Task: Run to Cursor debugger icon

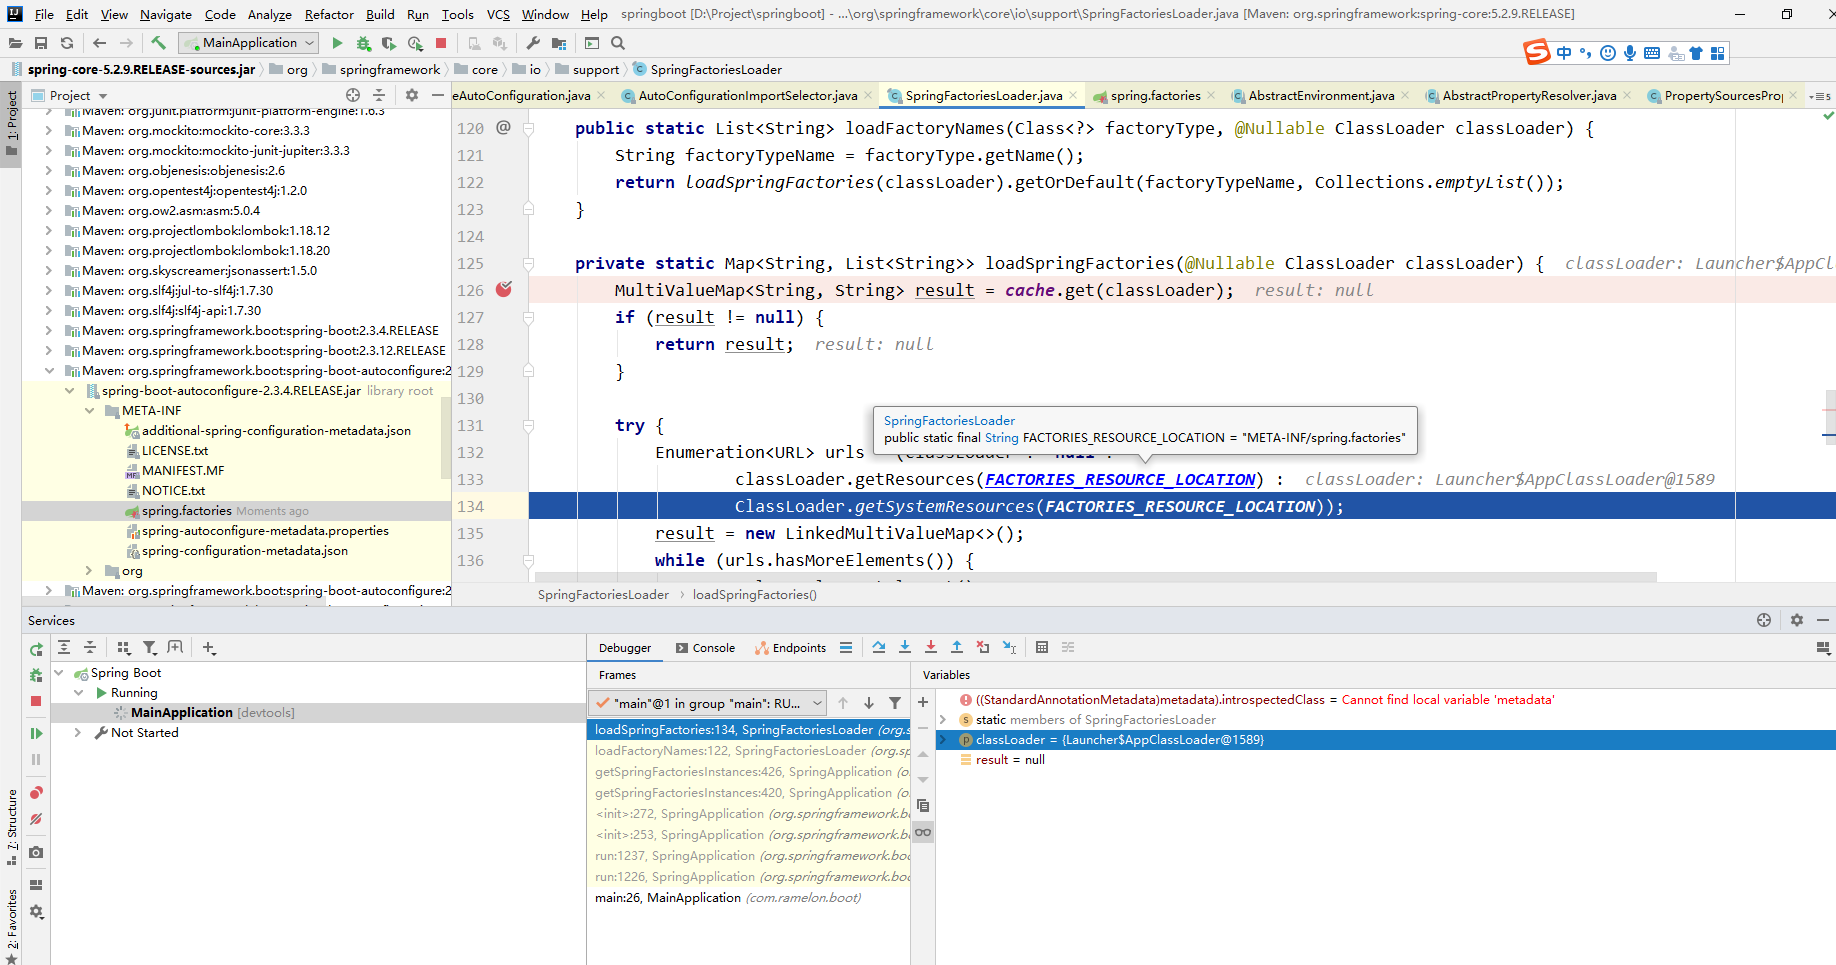Action: click(x=1009, y=647)
